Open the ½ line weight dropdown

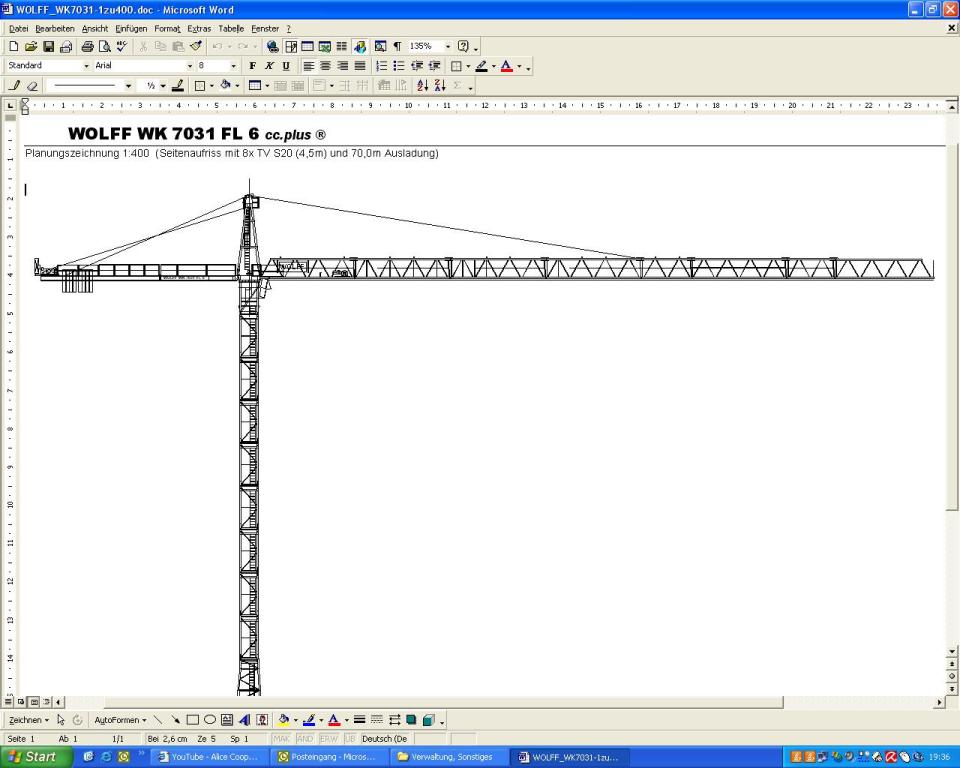pyautogui.click(x=163, y=86)
